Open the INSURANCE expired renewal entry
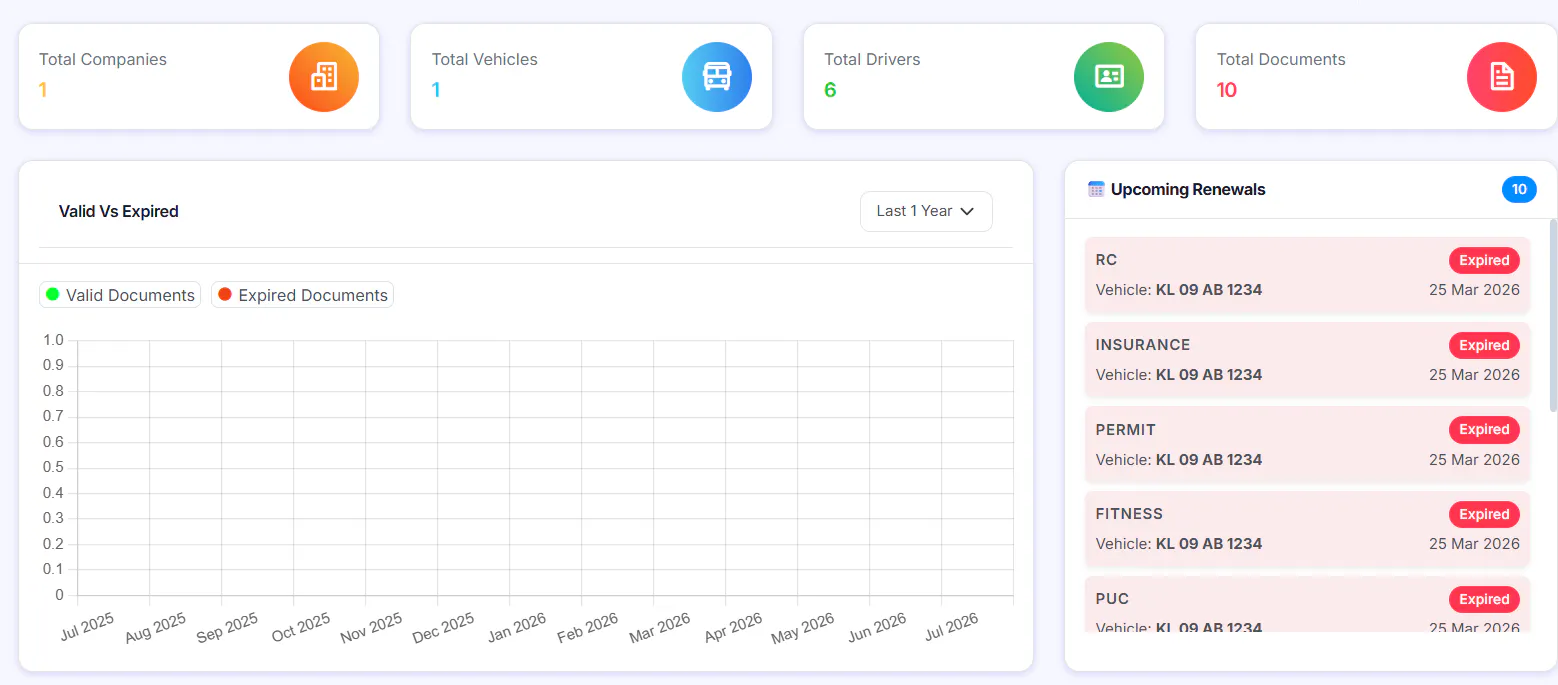Screen dimensions: 1558x685 click(1307, 360)
